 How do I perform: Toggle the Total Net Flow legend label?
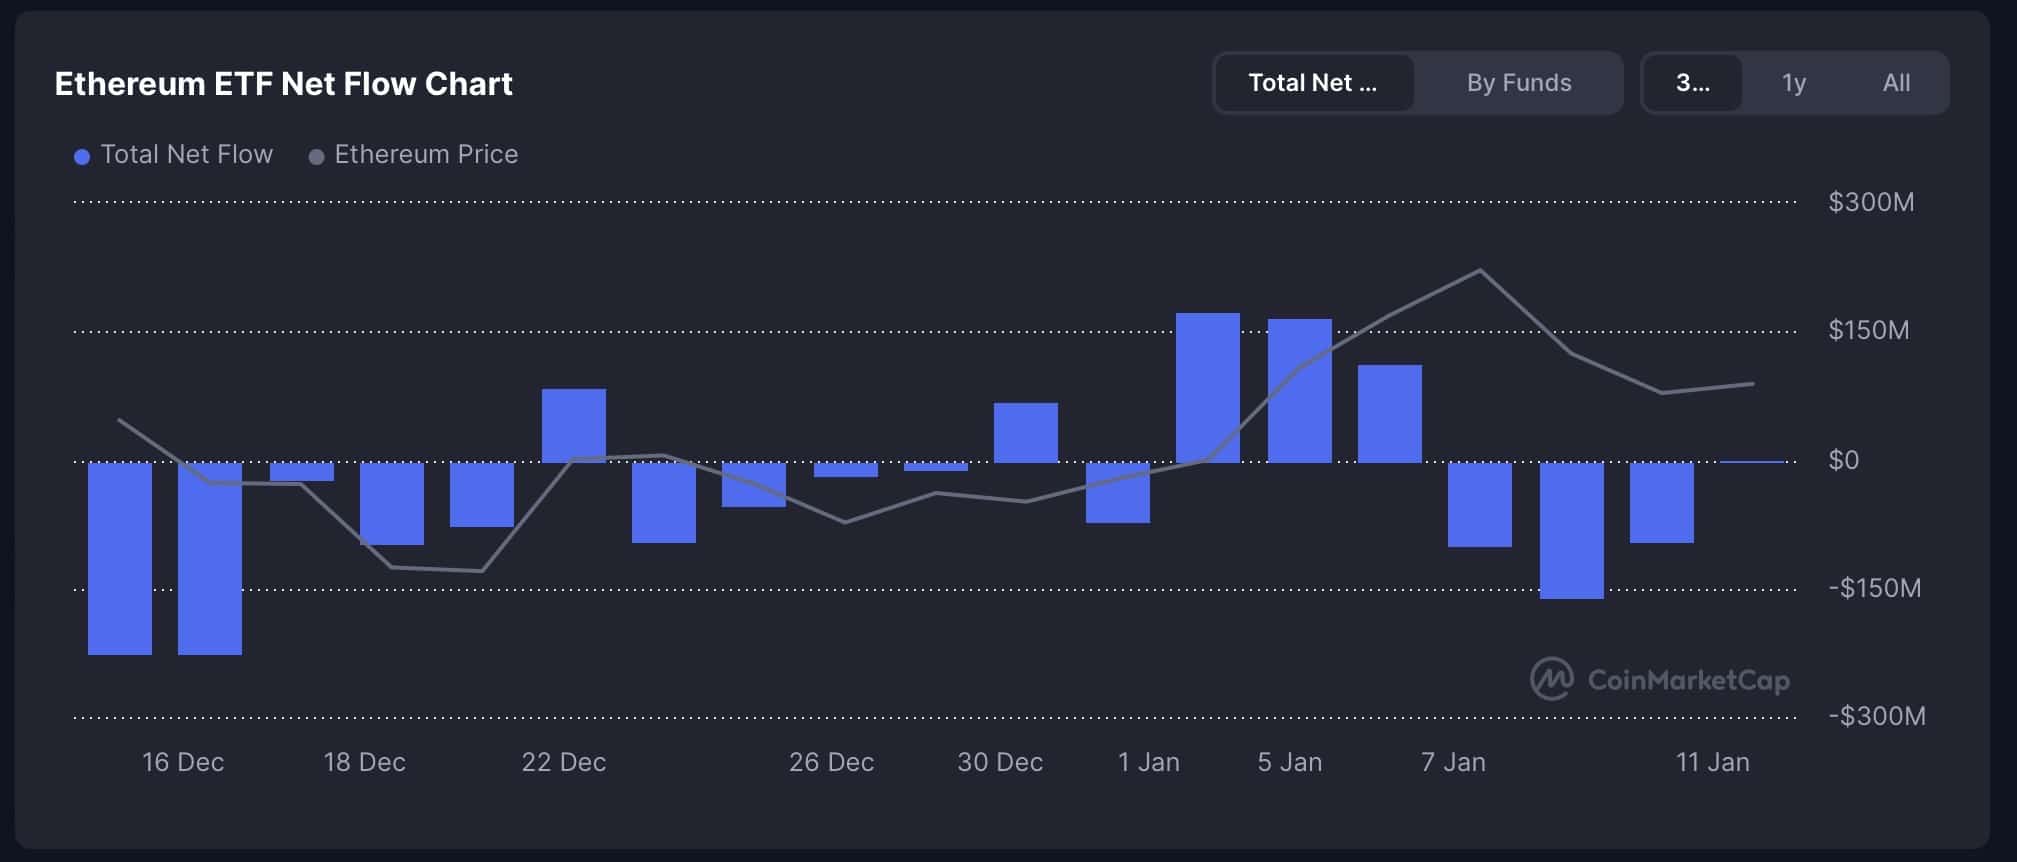pyautogui.click(x=186, y=154)
